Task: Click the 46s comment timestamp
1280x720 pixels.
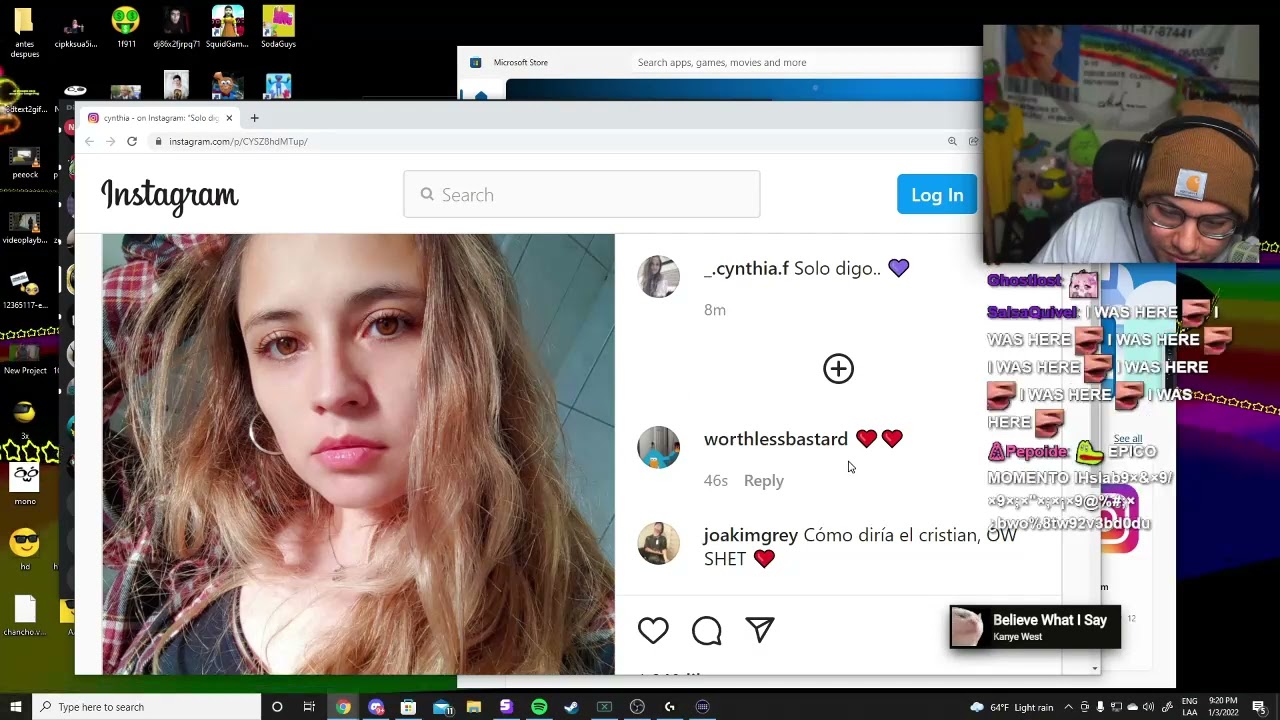Action: (x=716, y=481)
